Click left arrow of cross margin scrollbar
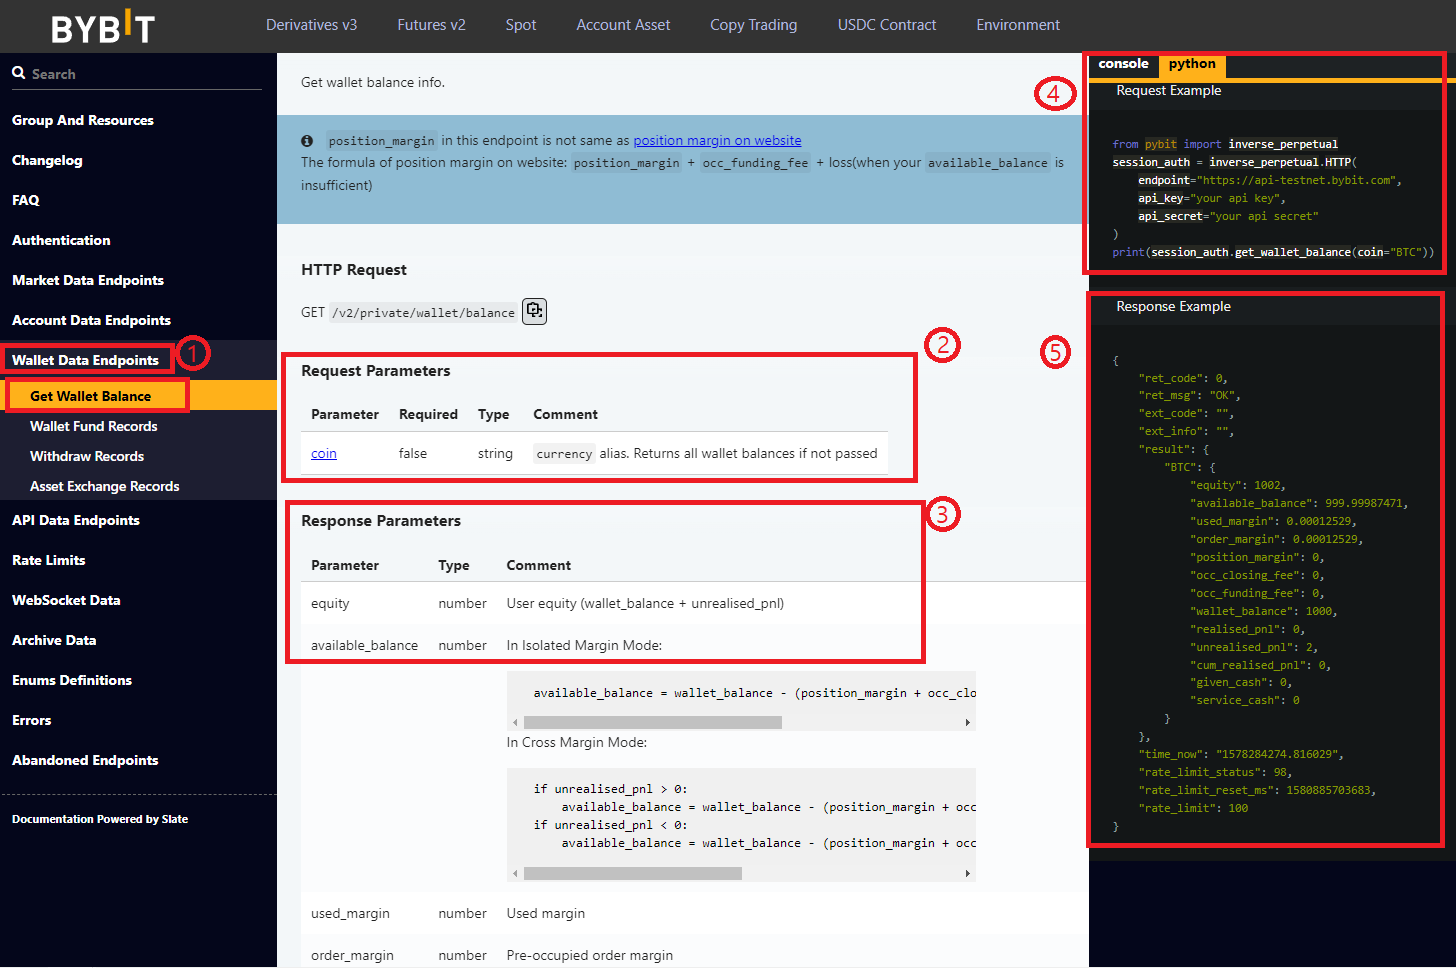This screenshot has width=1456, height=968. click(x=515, y=873)
